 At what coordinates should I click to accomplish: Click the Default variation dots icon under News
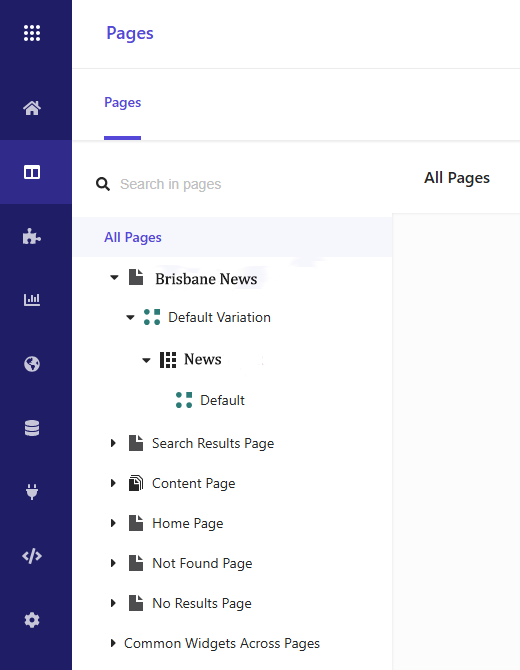point(184,400)
